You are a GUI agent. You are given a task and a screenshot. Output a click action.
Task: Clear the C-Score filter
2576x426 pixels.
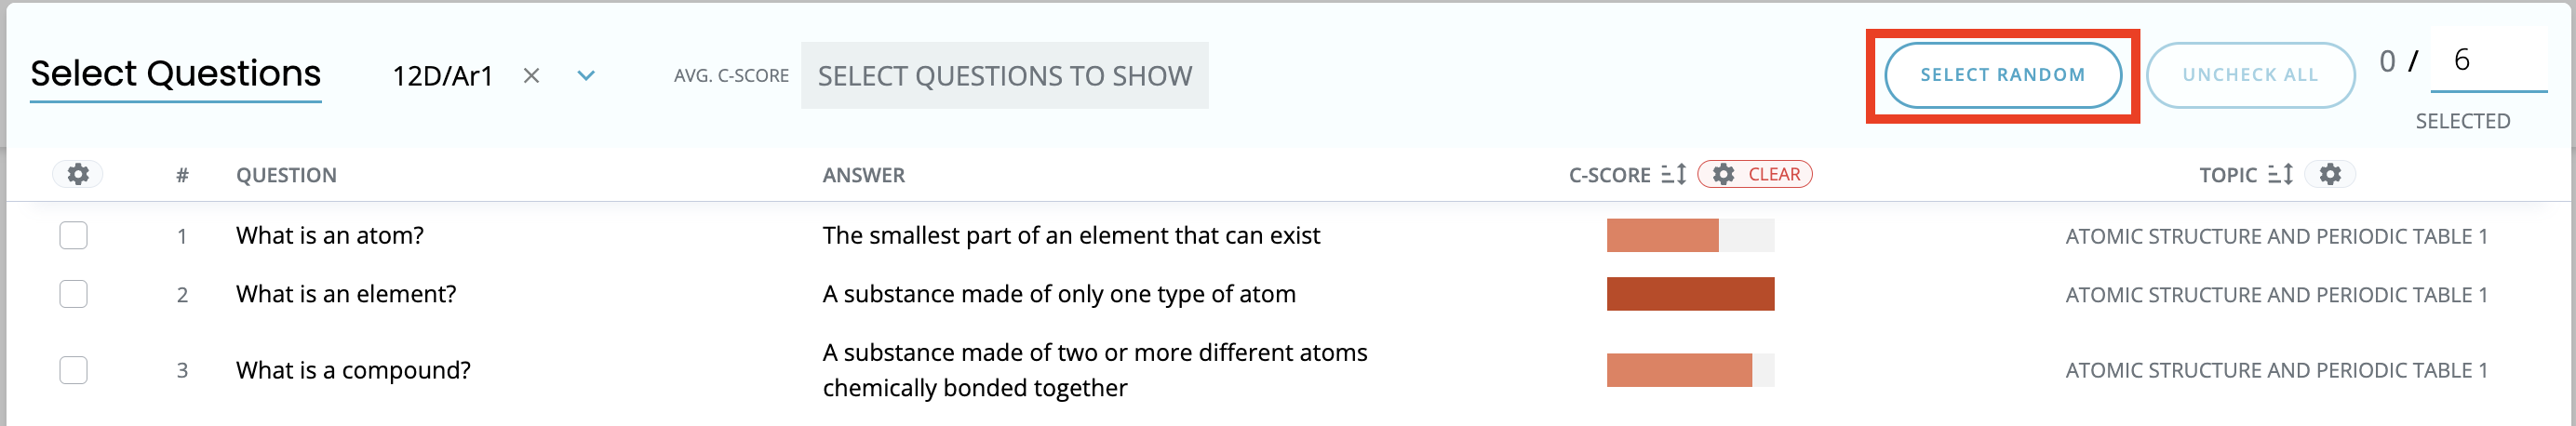coord(1754,174)
